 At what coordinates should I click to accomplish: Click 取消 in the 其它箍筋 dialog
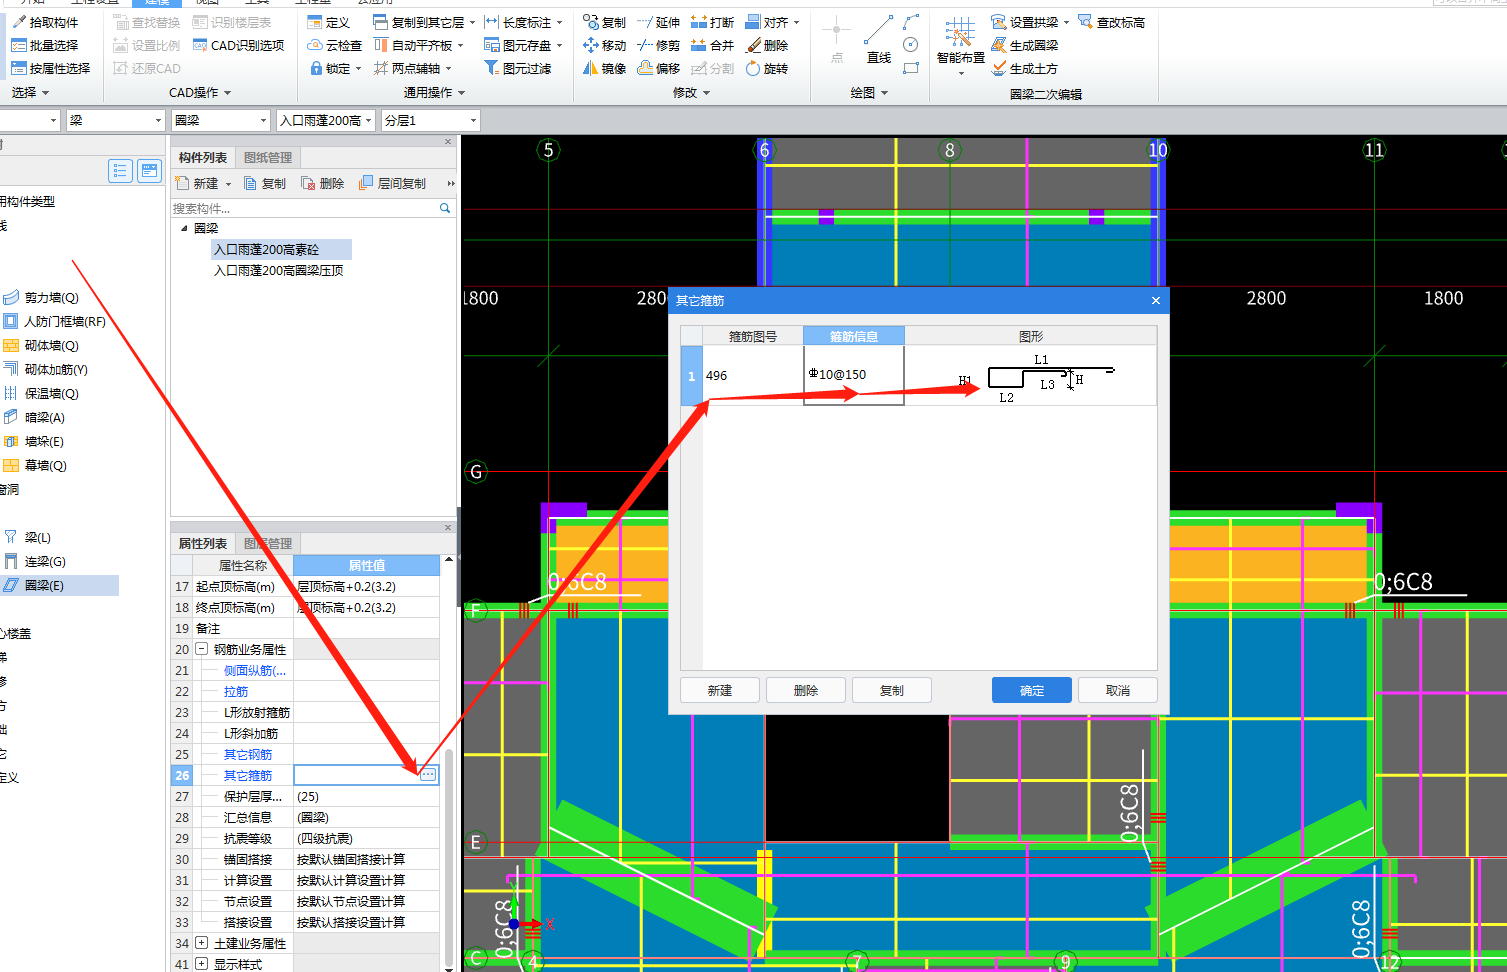1118,690
